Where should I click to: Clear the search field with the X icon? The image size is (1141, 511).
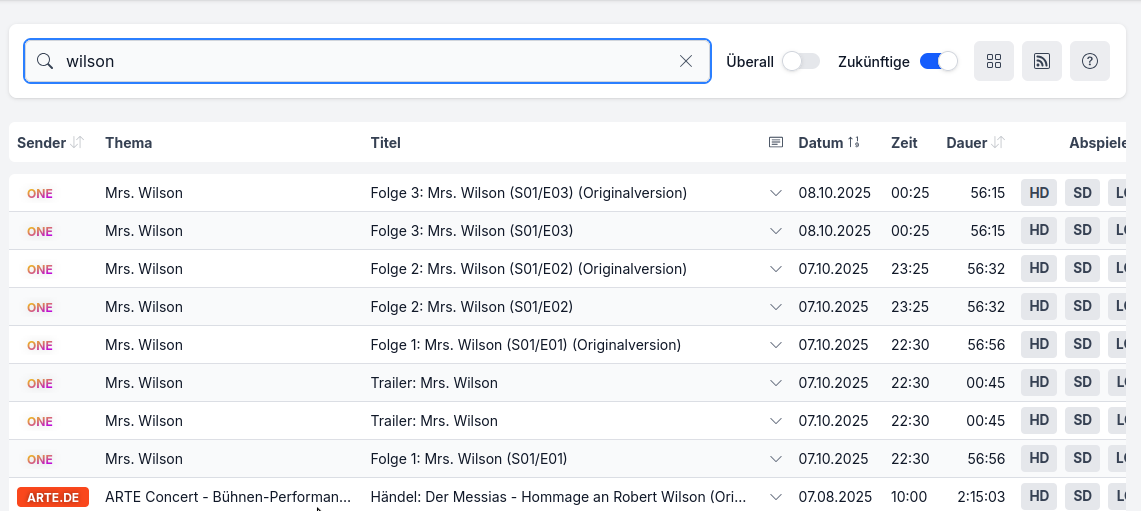pos(686,61)
